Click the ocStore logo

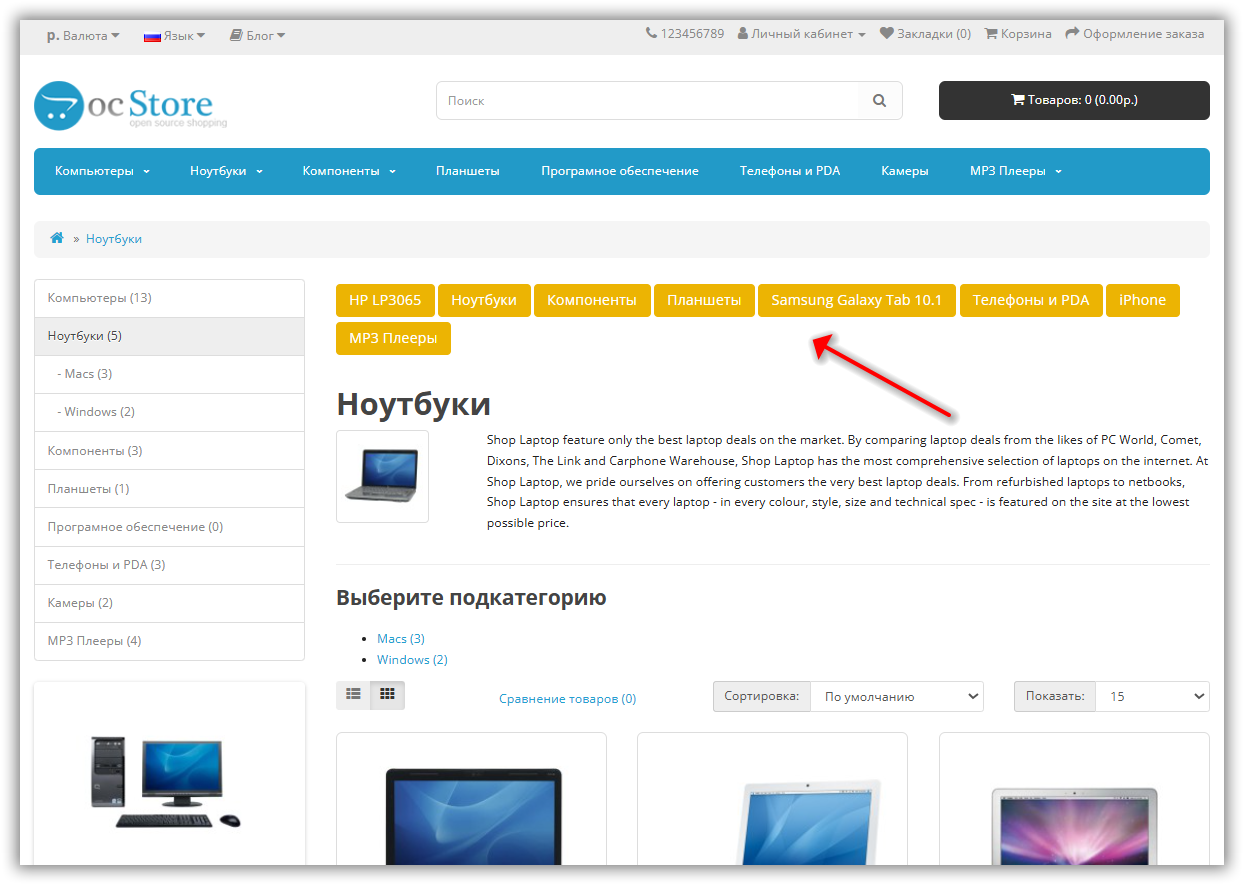tap(130, 105)
